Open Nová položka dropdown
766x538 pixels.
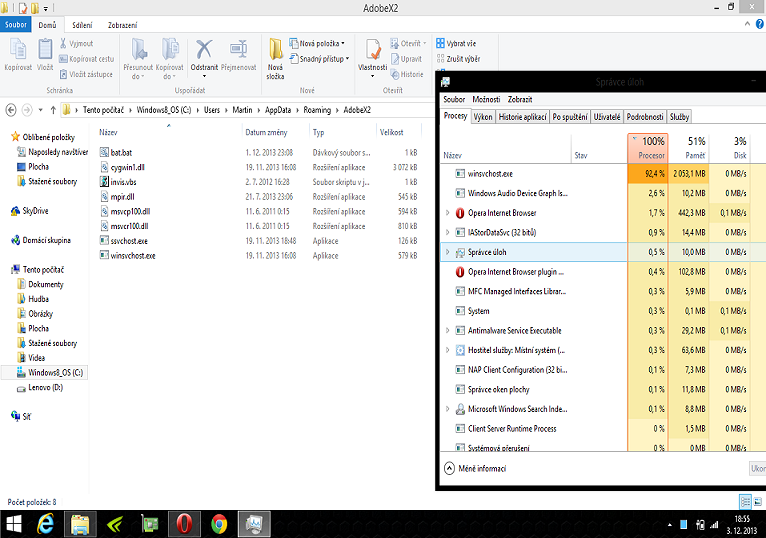tap(317, 43)
